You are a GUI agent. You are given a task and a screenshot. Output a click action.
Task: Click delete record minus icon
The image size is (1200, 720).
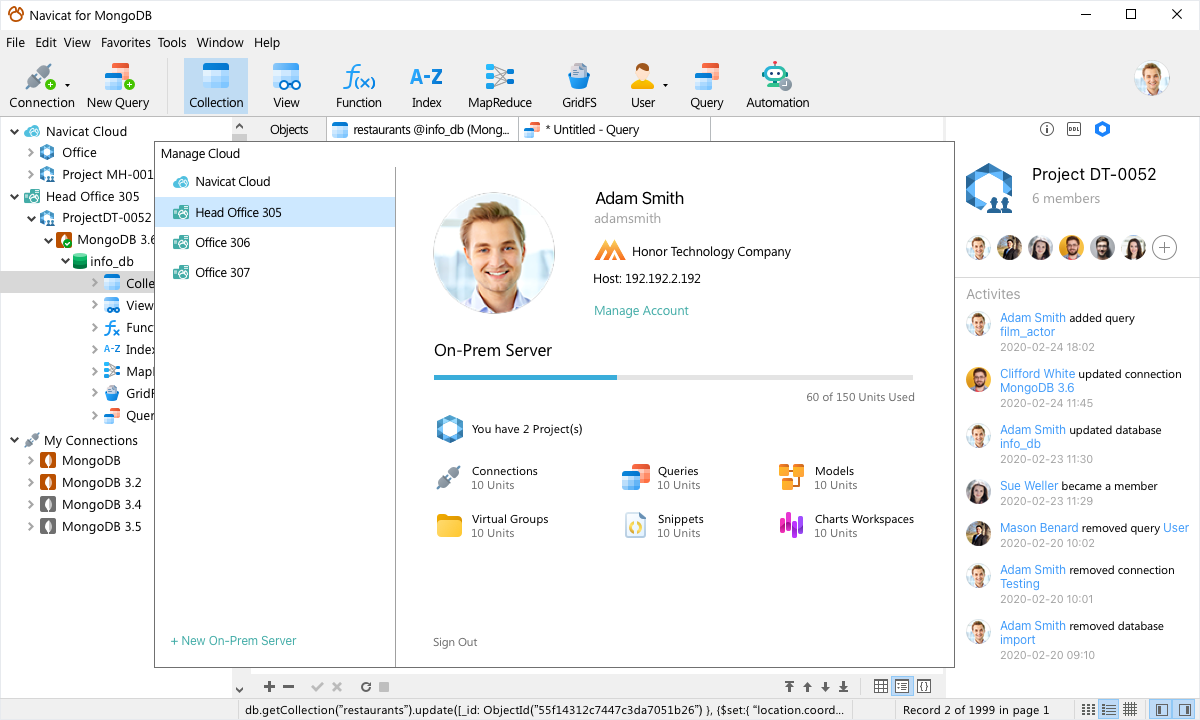tap(288, 687)
